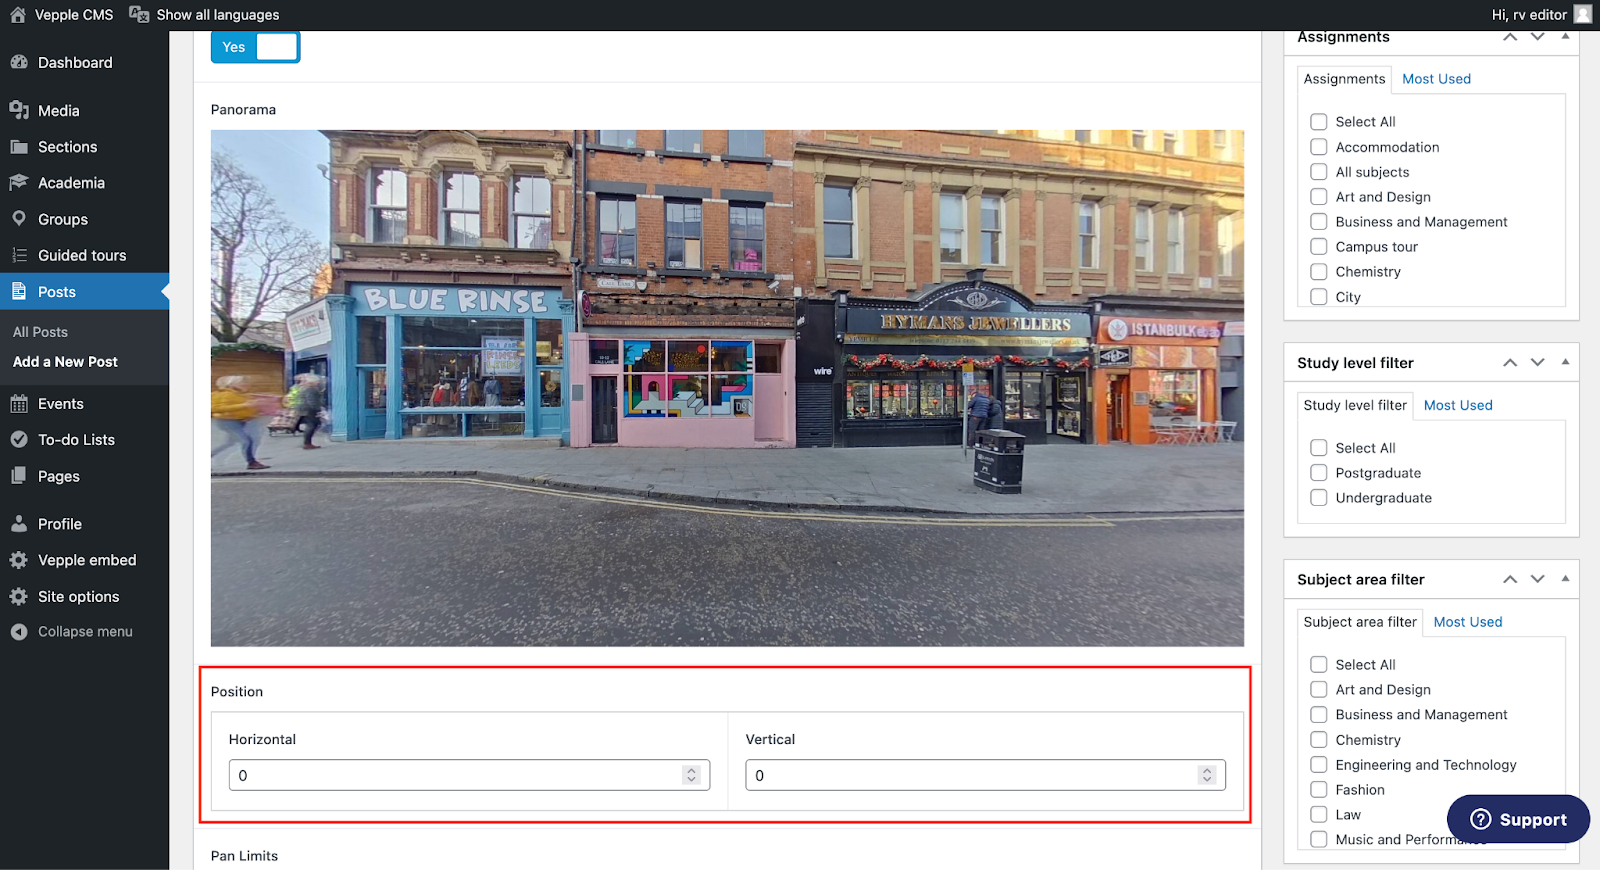Move Subject area filter panel down
1600x870 pixels.
coord(1538,580)
